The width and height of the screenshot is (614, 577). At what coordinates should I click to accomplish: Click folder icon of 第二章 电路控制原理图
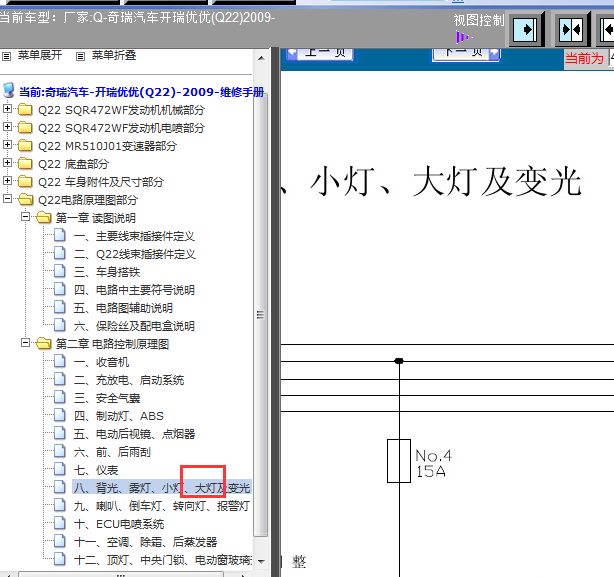click(43, 343)
